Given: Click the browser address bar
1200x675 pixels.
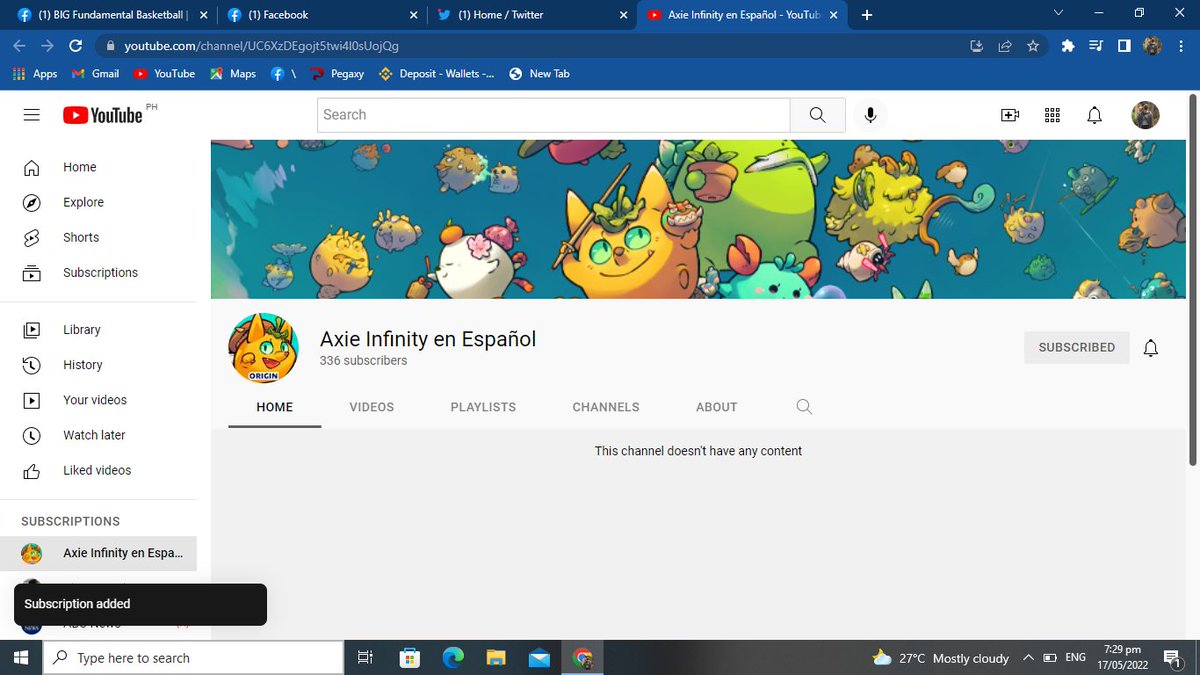Looking at the screenshot, I should 530,46.
